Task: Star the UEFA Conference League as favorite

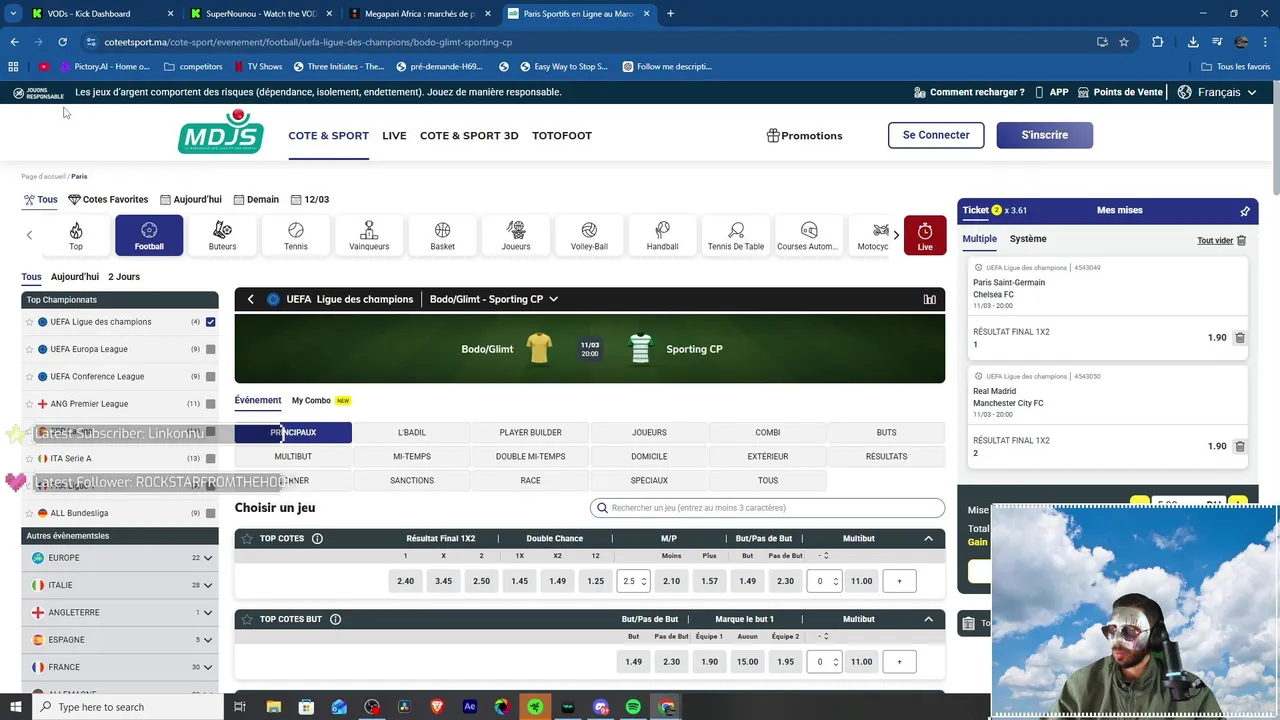Action: (29, 377)
